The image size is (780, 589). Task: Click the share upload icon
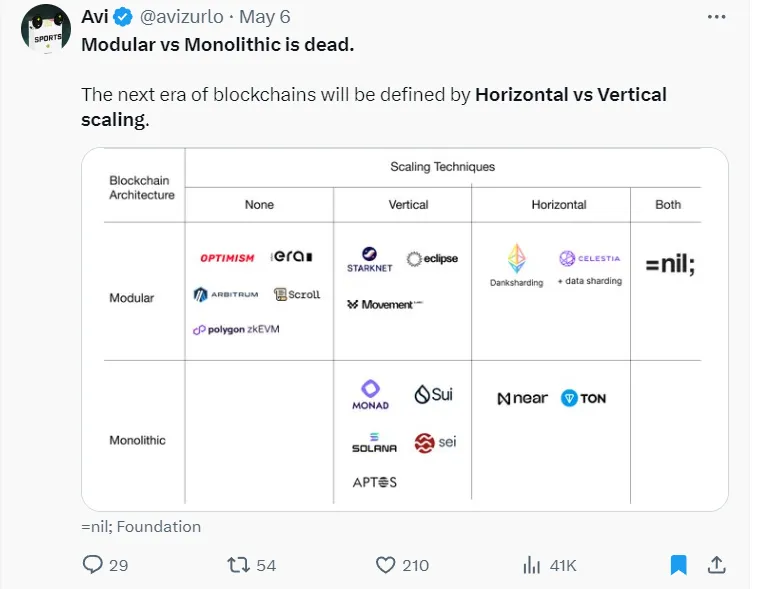pyautogui.click(x=716, y=565)
